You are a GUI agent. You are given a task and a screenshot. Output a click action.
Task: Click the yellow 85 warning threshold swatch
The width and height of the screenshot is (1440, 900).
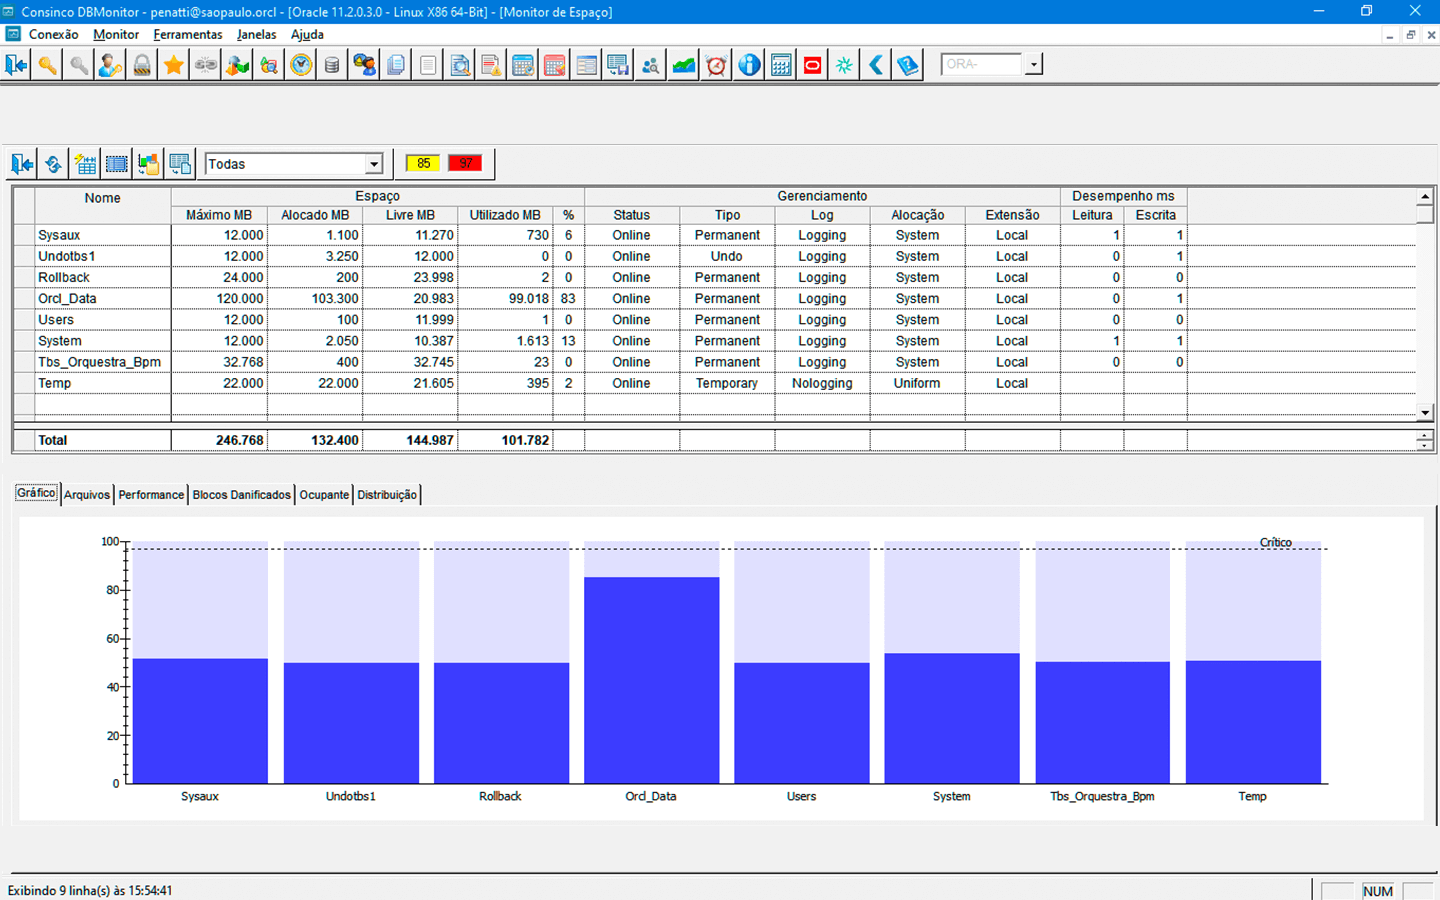pyautogui.click(x=423, y=163)
